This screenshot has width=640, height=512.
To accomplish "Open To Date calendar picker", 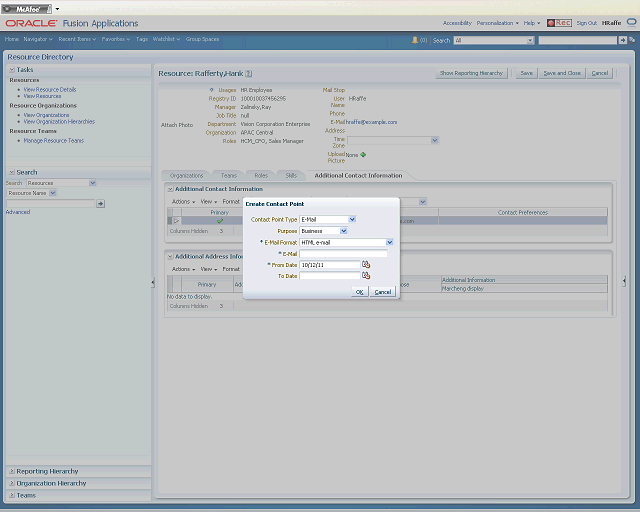I will coord(366,276).
